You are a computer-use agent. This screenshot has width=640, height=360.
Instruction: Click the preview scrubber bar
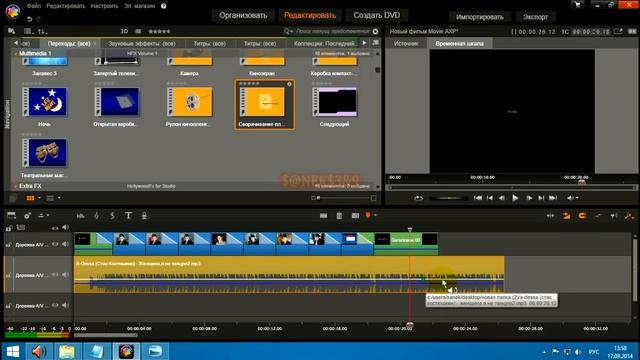[512, 187]
